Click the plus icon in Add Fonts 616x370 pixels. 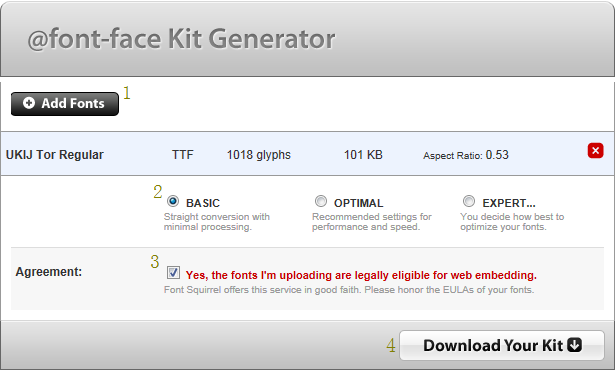[x=29, y=103]
